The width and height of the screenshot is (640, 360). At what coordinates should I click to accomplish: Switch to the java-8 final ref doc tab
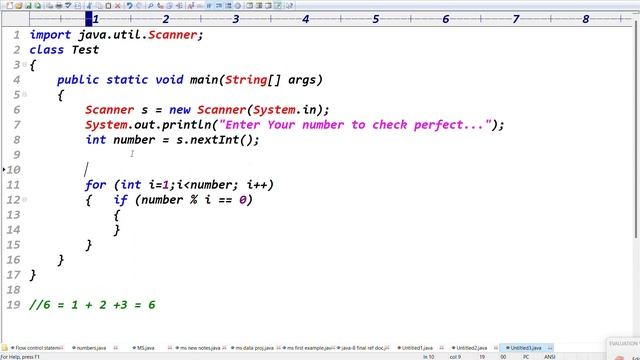click(362, 348)
